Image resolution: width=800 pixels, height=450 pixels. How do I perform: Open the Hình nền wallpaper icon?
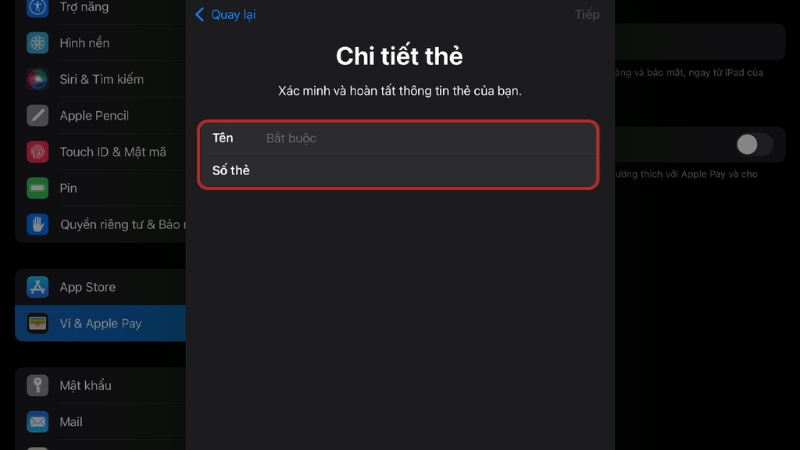(x=37, y=43)
